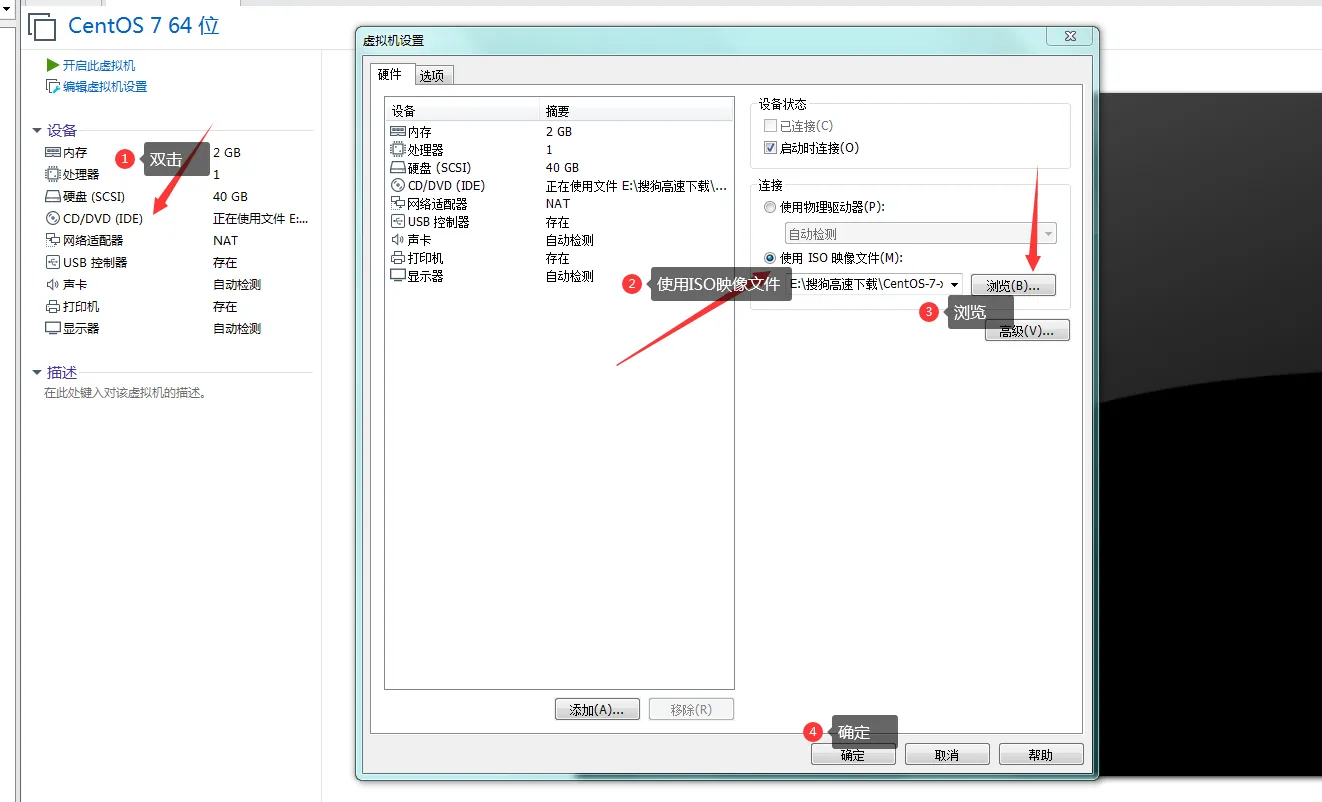1322x802 pixels.
Task: Click 显示器 icon in settings dialog list
Action: point(398,276)
